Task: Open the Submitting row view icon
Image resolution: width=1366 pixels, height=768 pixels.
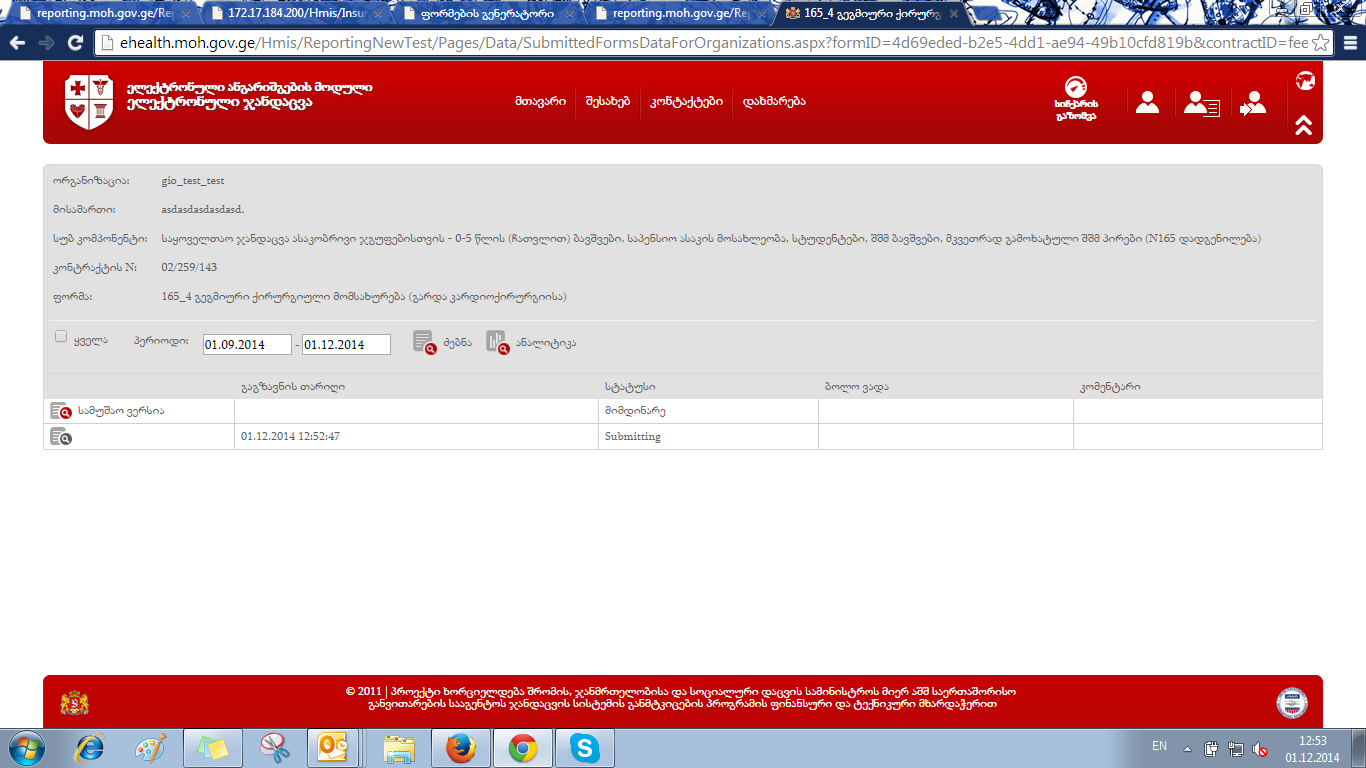Action: coord(61,437)
